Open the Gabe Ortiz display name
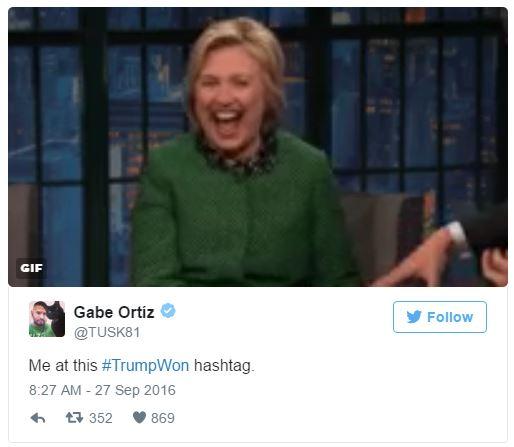This screenshot has height=447, width=514. click(x=114, y=312)
